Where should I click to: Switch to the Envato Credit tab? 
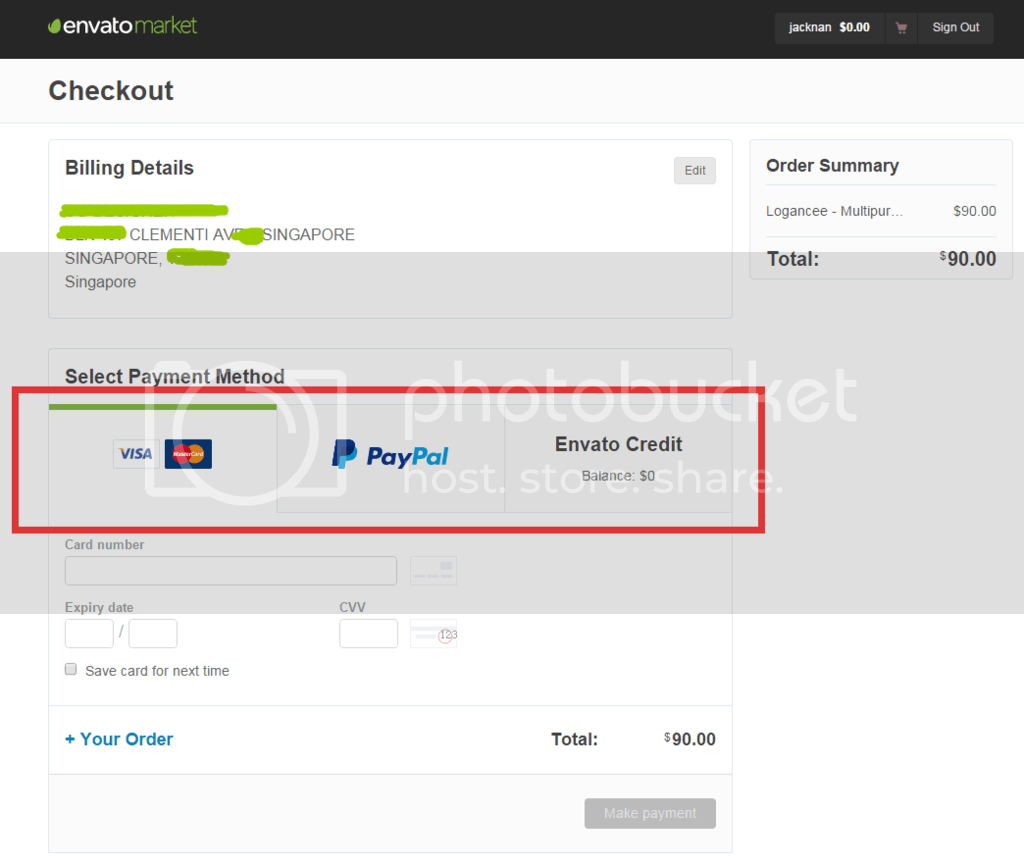(618, 457)
